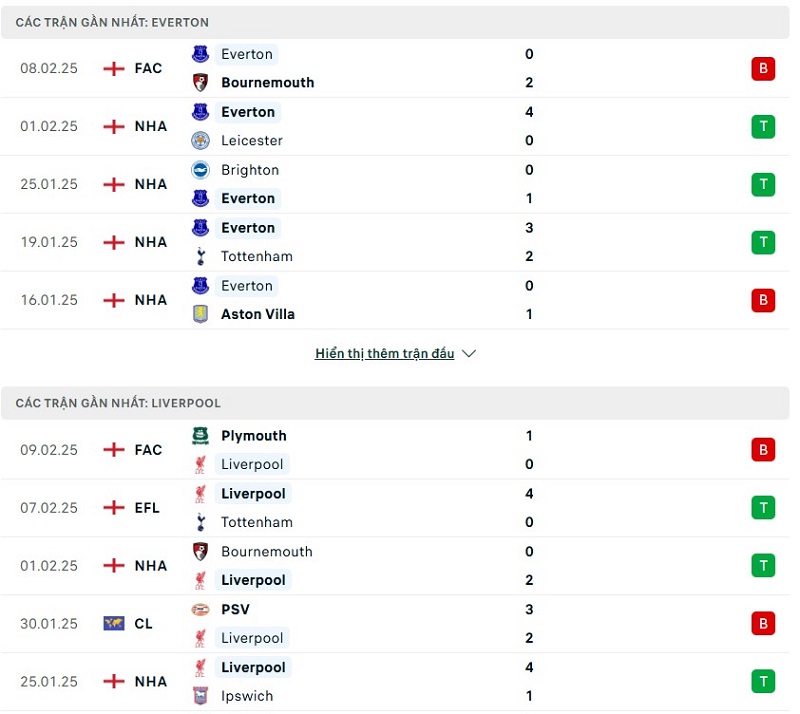Select the "Các trận gần nhất: Everton" header
Viewport: 800px width, 714px height.
pyautogui.click(x=112, y=22)
